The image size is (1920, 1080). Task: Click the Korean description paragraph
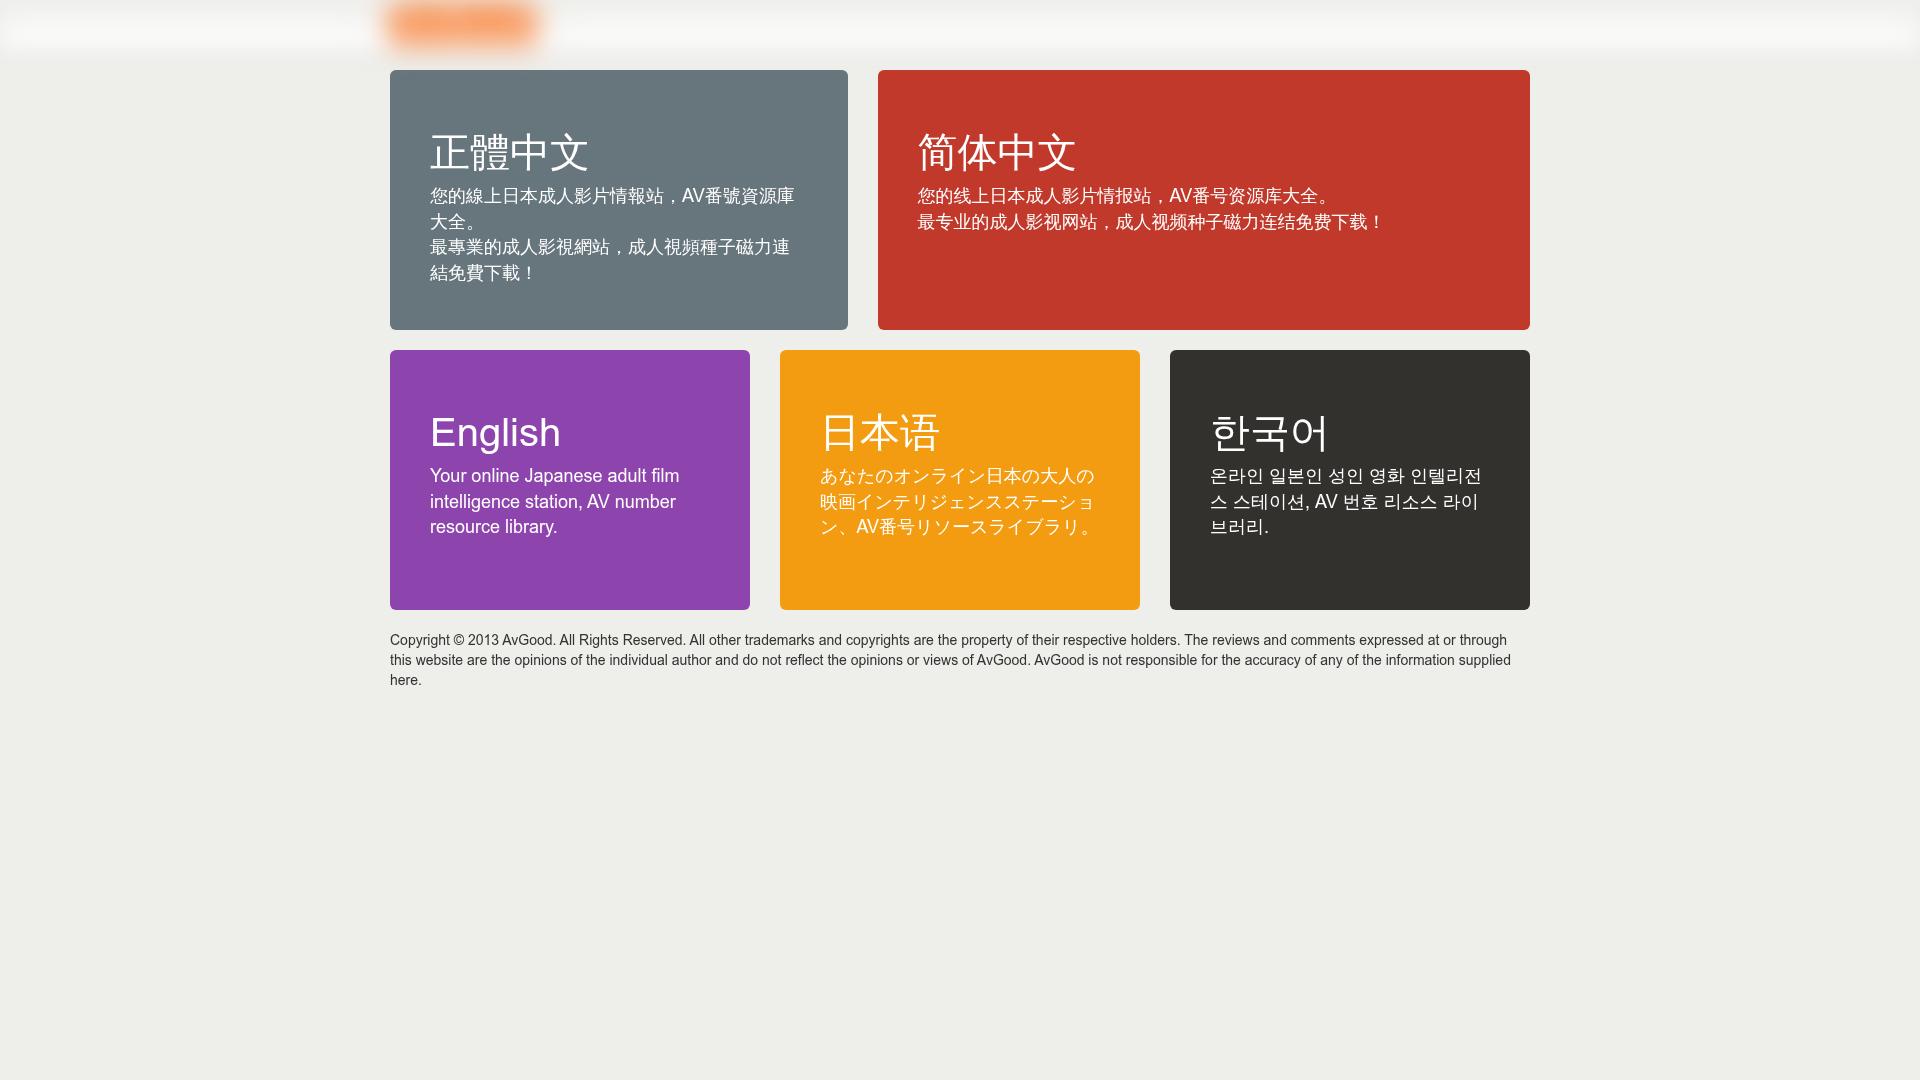click(1345, 501)
